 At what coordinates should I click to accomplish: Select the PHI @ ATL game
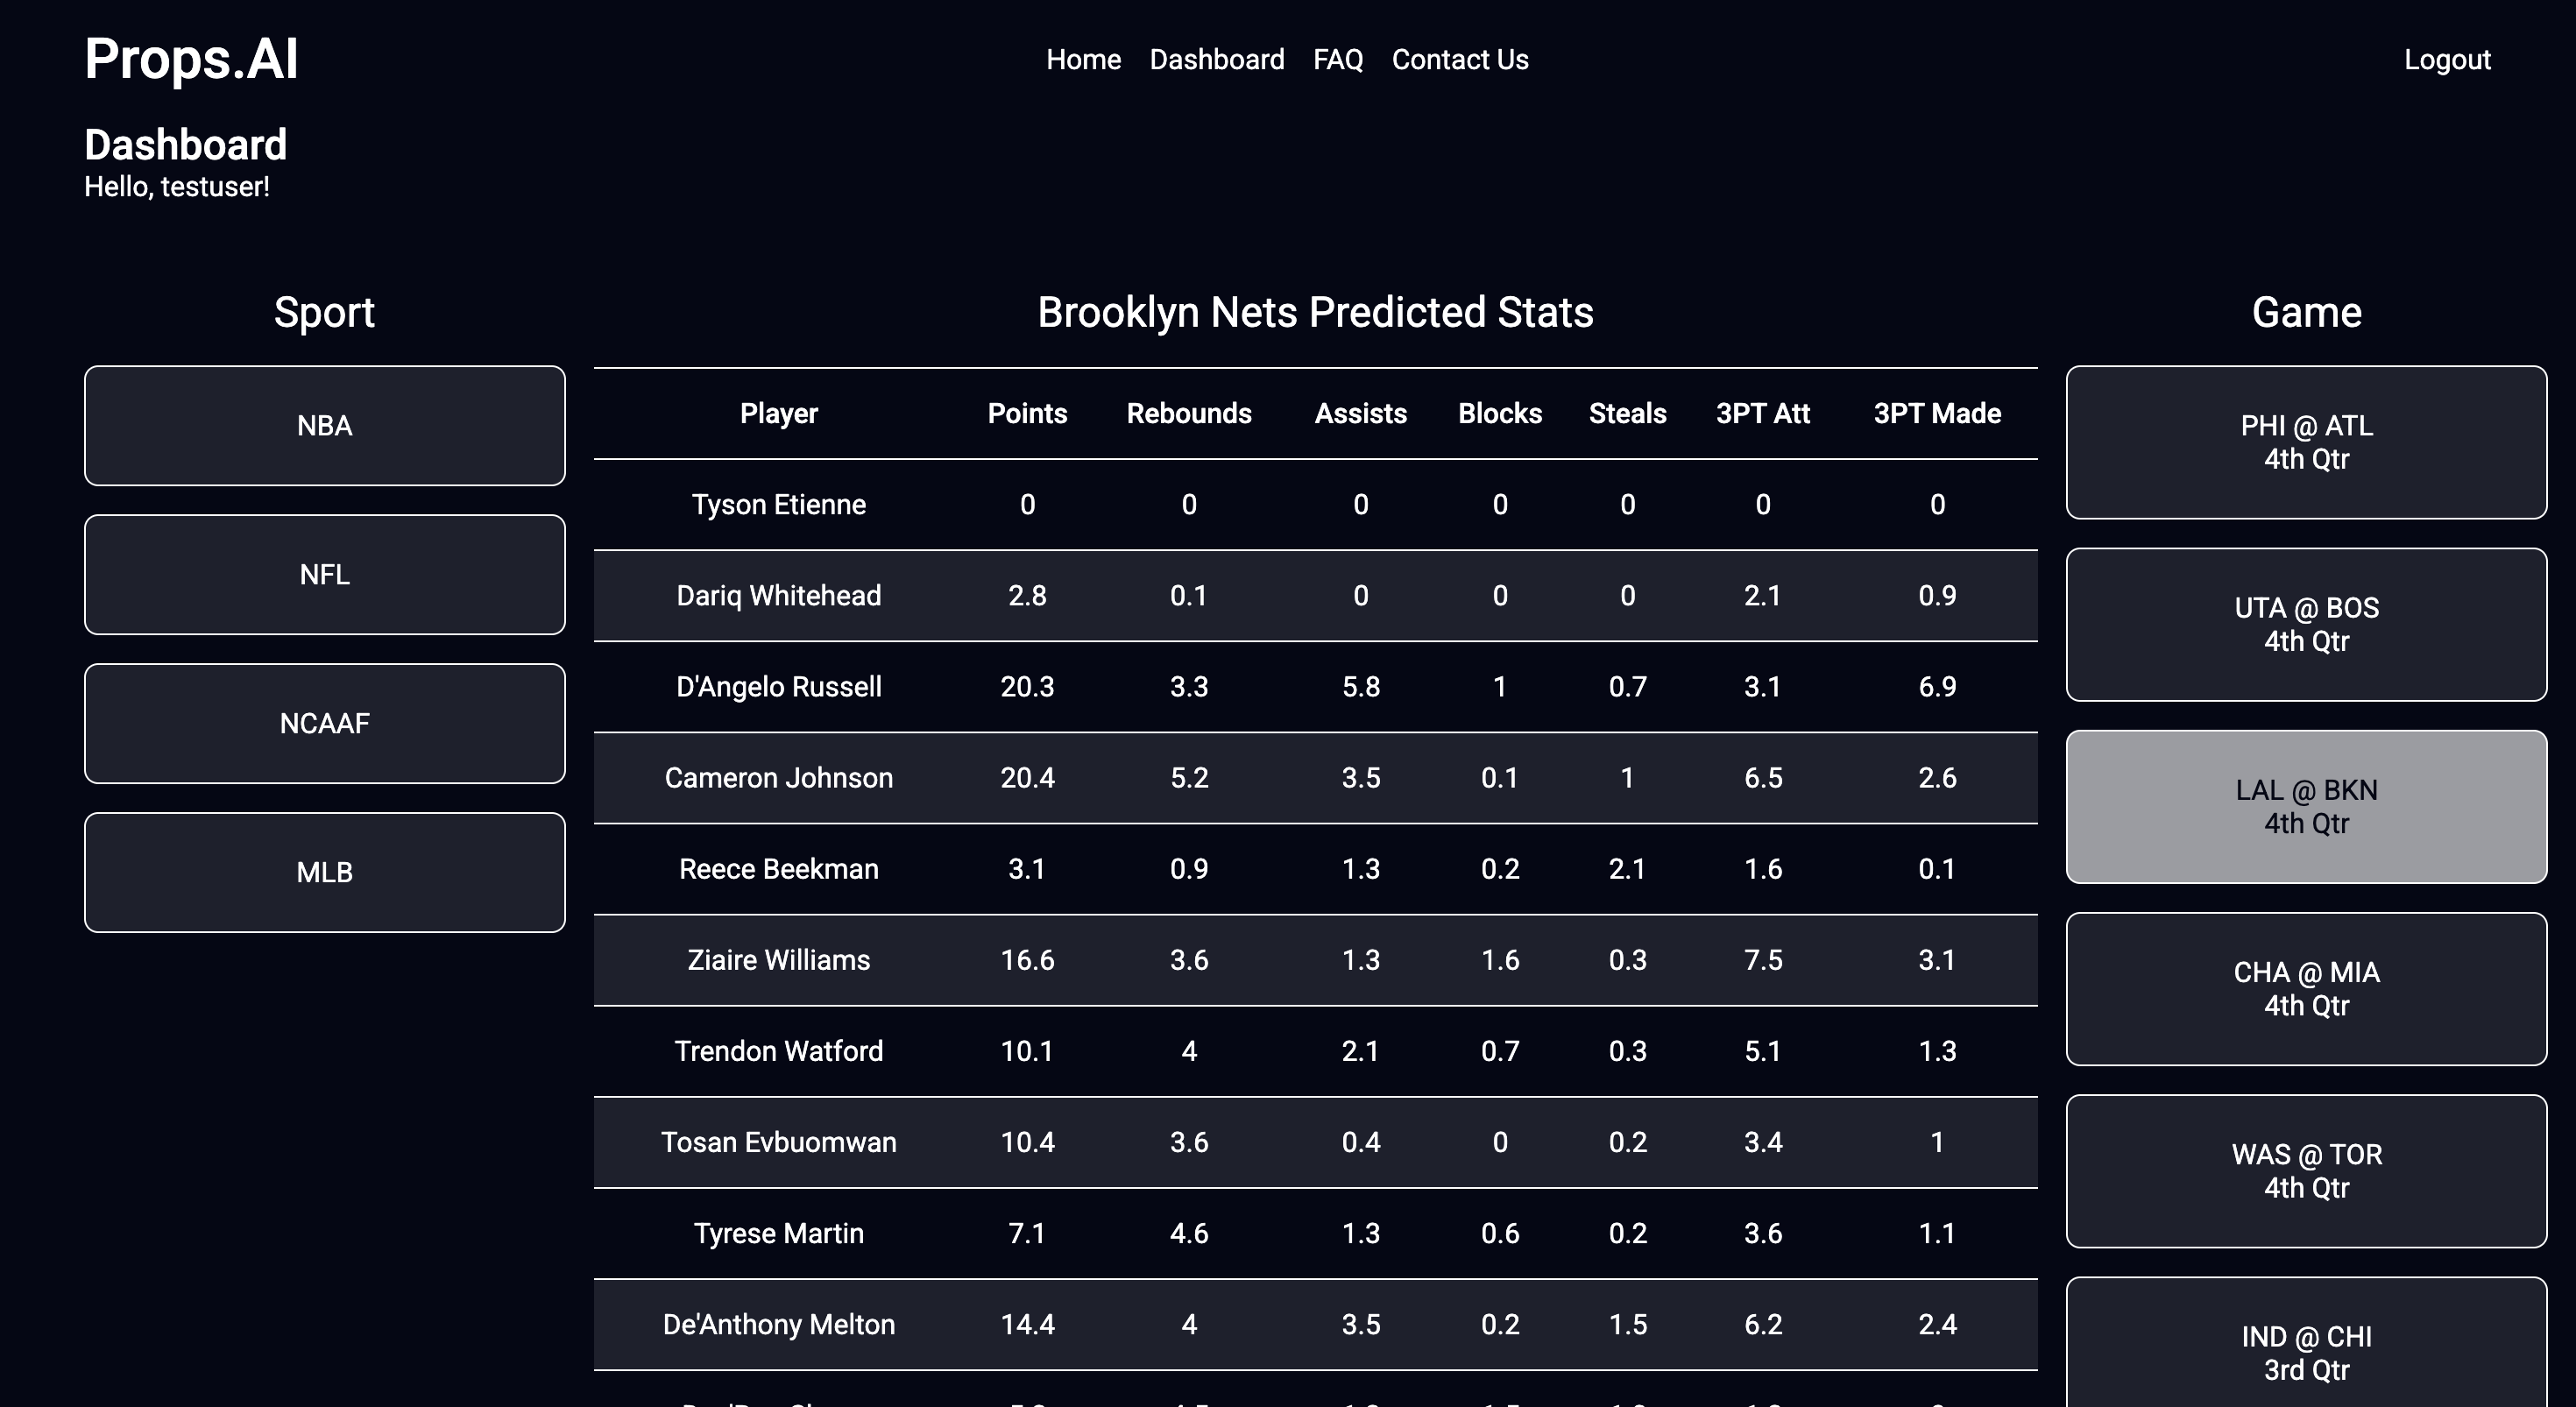(x=2305, y=442)
